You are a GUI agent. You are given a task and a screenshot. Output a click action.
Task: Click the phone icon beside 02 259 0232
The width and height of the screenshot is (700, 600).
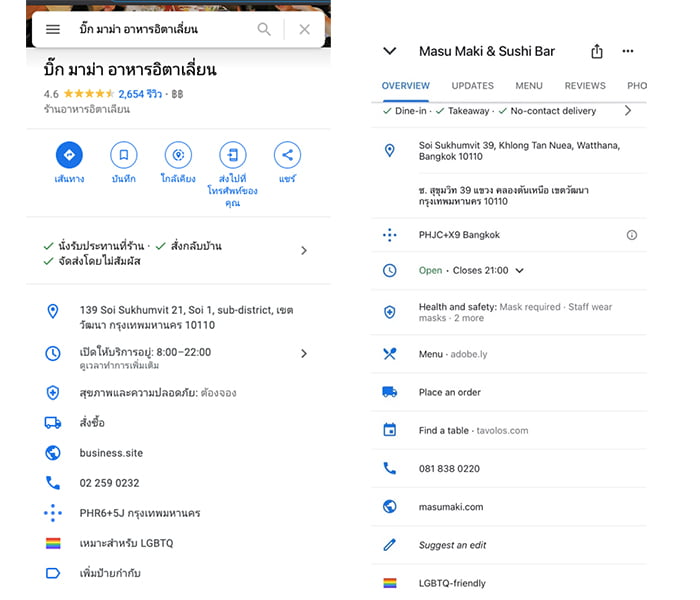point(53,483)
